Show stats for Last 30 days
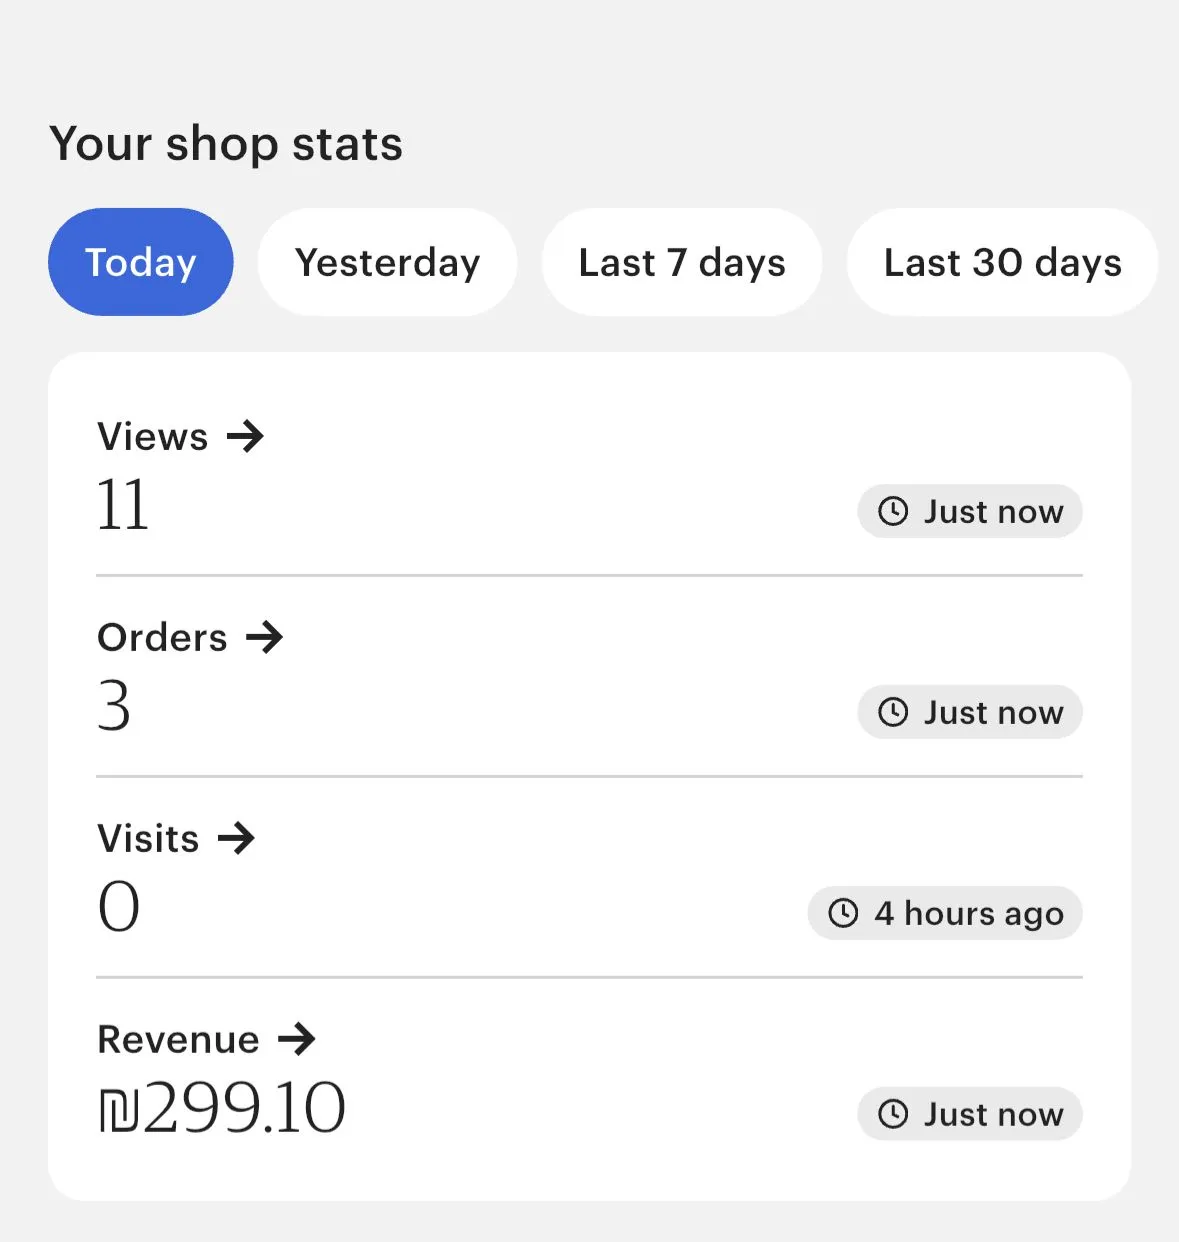The image size is (1179, 1242). tap(1002, 263)
